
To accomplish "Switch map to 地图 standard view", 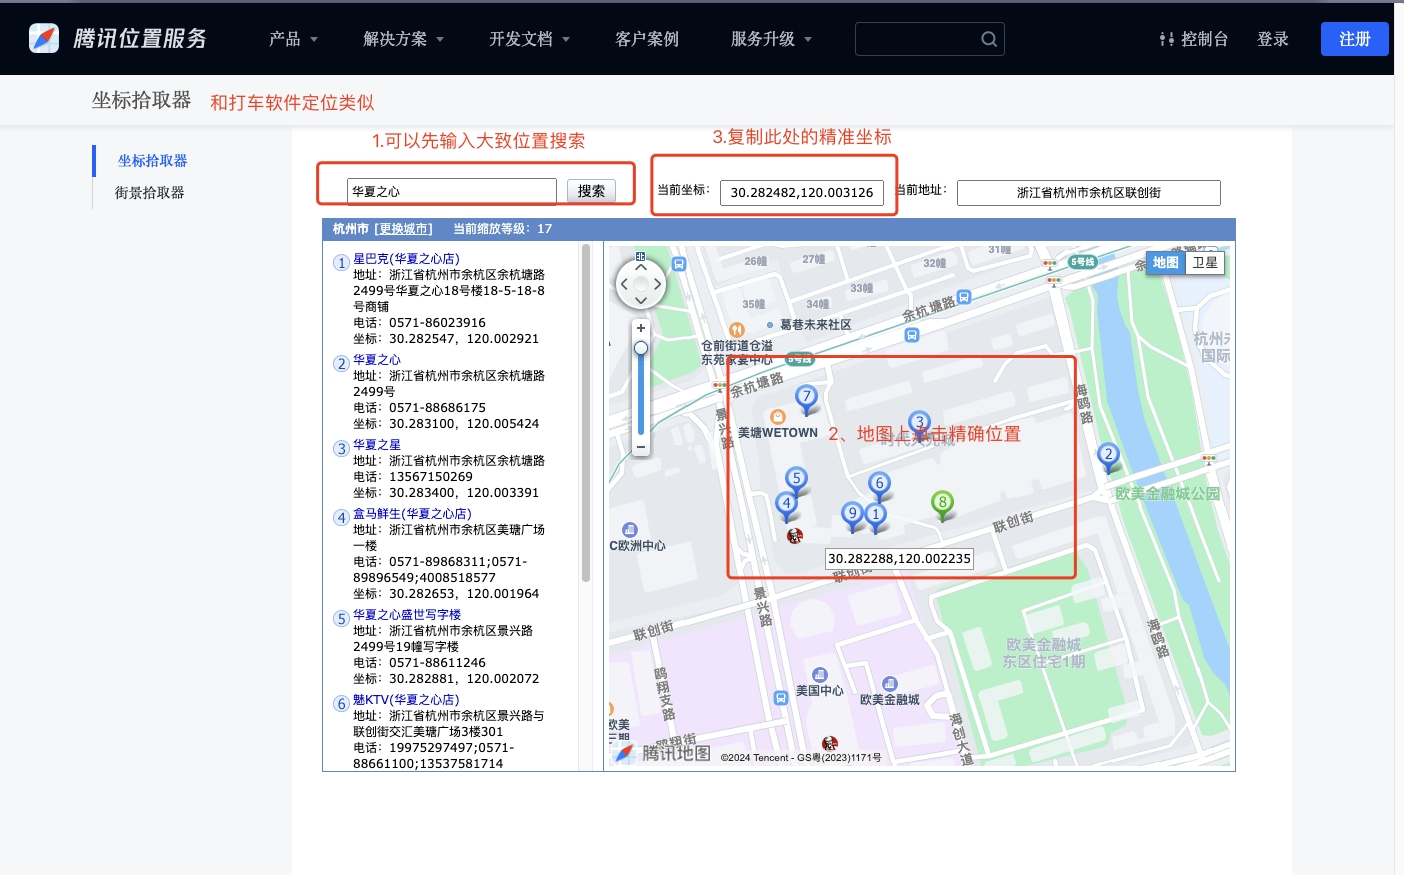I will 1165,263.
